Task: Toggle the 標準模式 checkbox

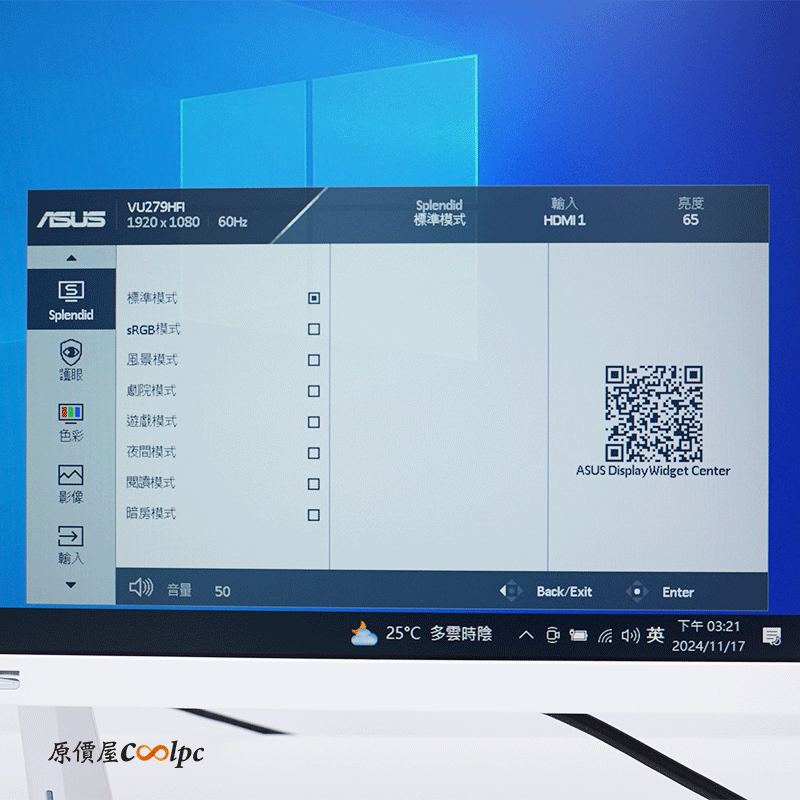Action: coord(314,298)
